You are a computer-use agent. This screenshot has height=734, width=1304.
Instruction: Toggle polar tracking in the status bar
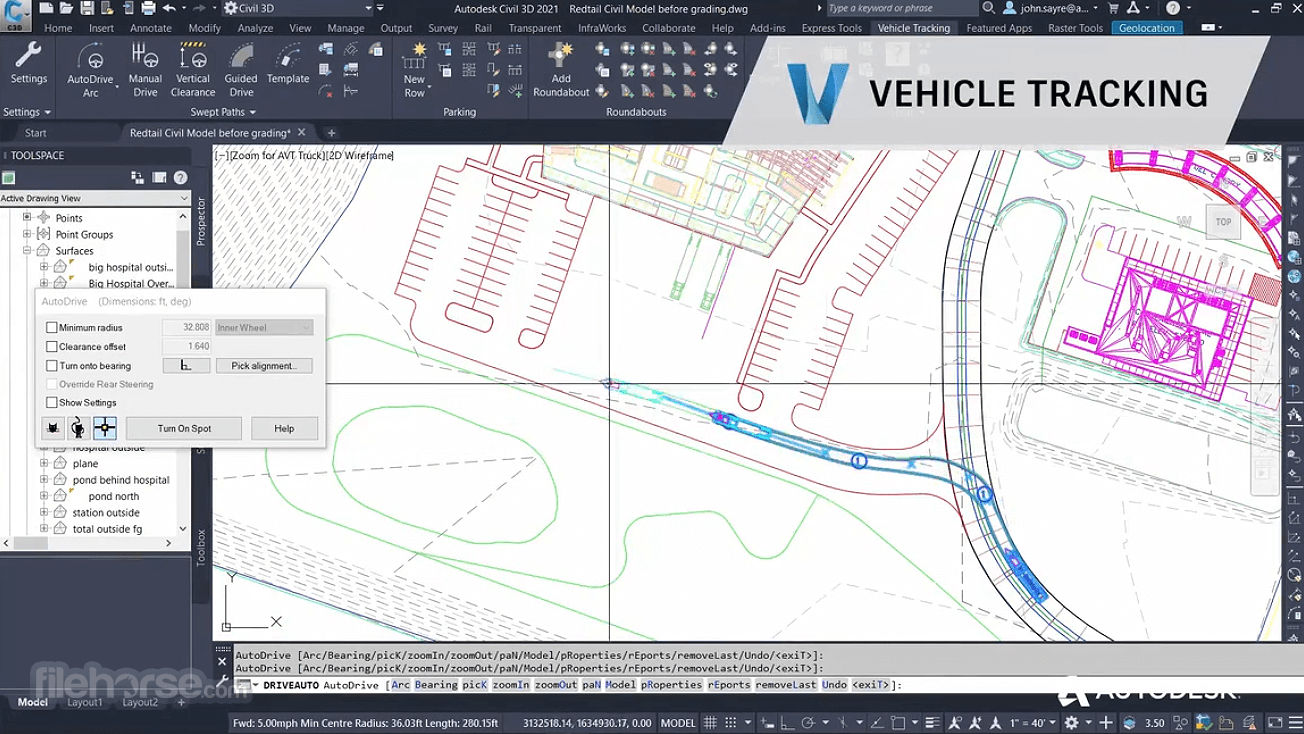click(807, 723)
